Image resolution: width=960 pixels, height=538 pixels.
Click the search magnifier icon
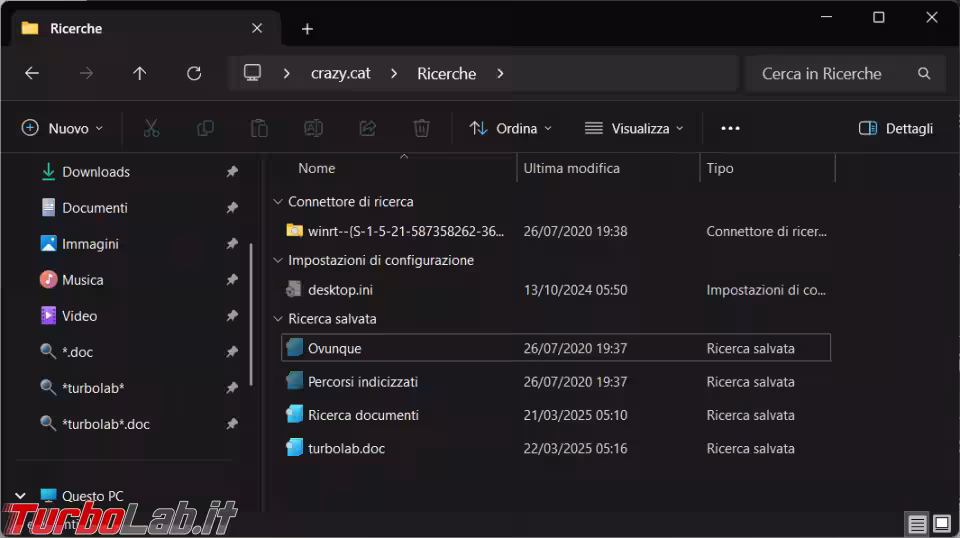pyautogui.click(x=924, y=73)
